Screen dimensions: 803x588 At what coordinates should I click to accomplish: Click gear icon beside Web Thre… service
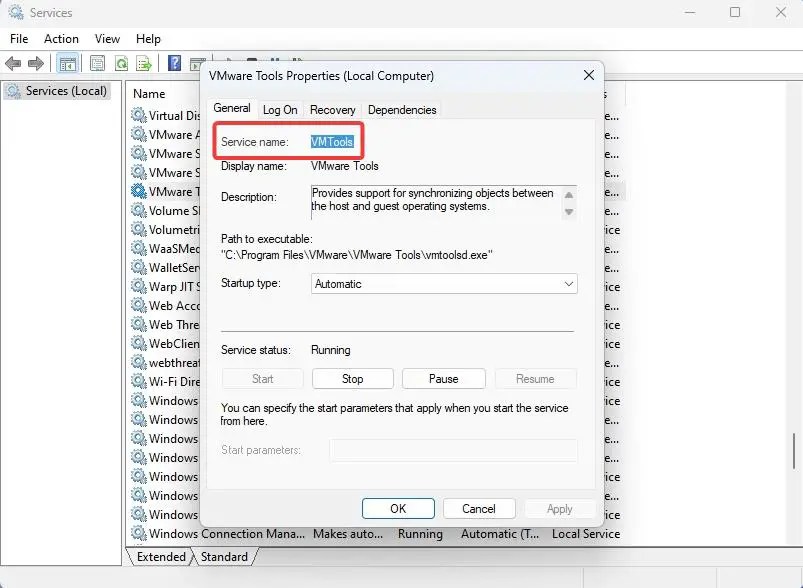[139, 324]
